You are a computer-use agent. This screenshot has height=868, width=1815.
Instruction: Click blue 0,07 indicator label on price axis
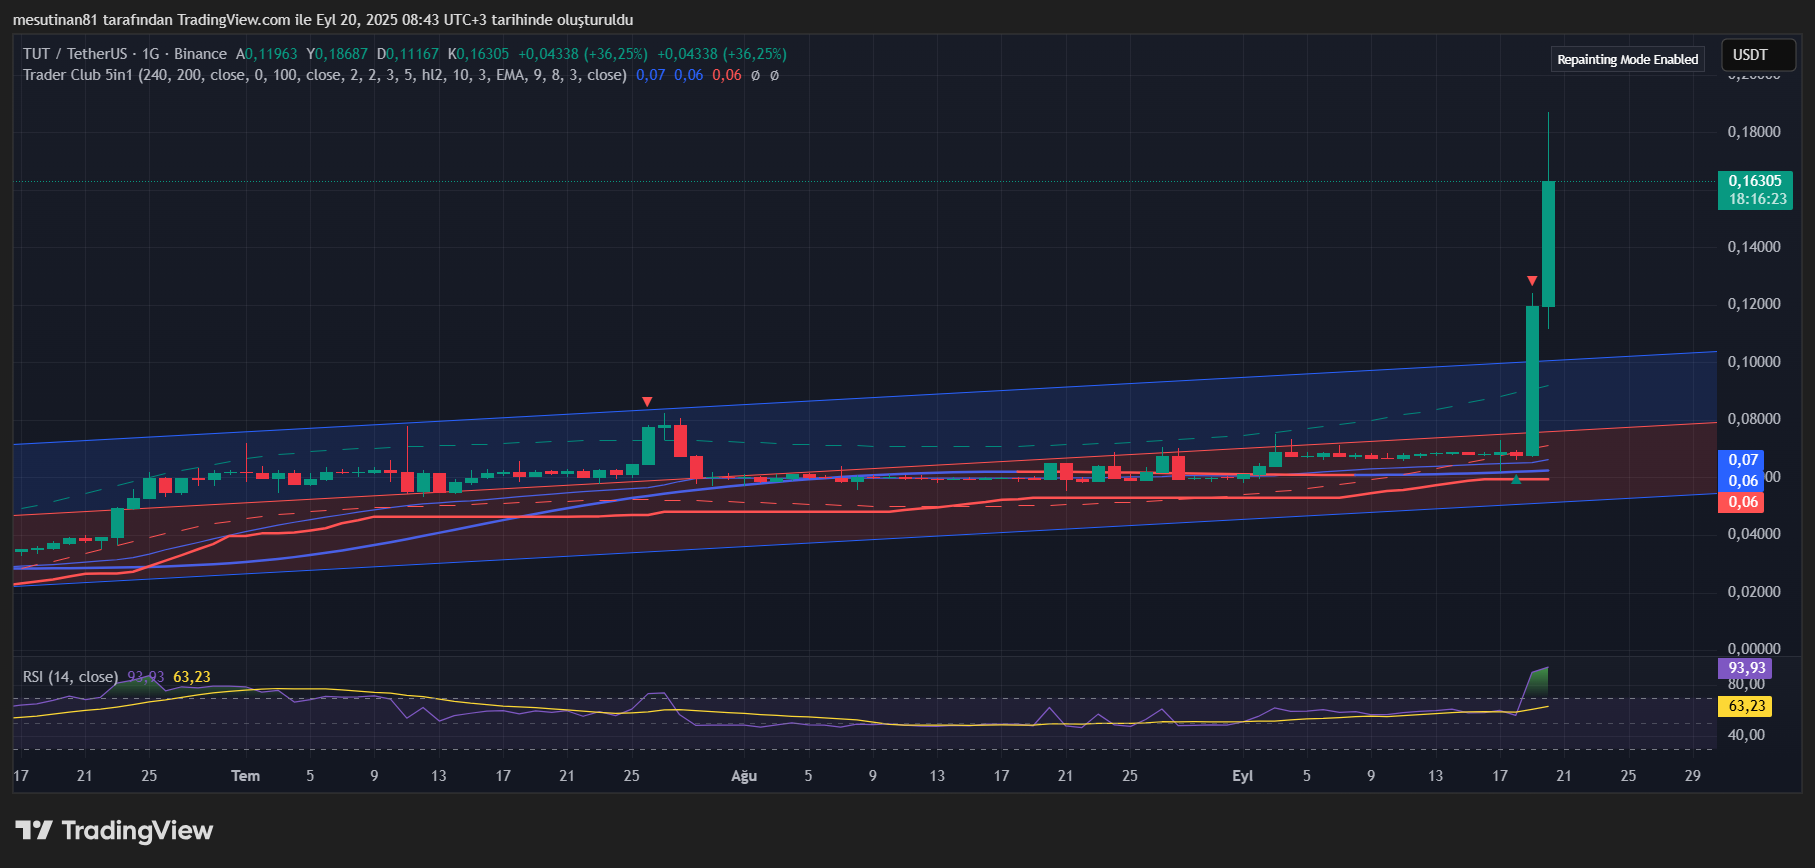tap(1742, 460)
